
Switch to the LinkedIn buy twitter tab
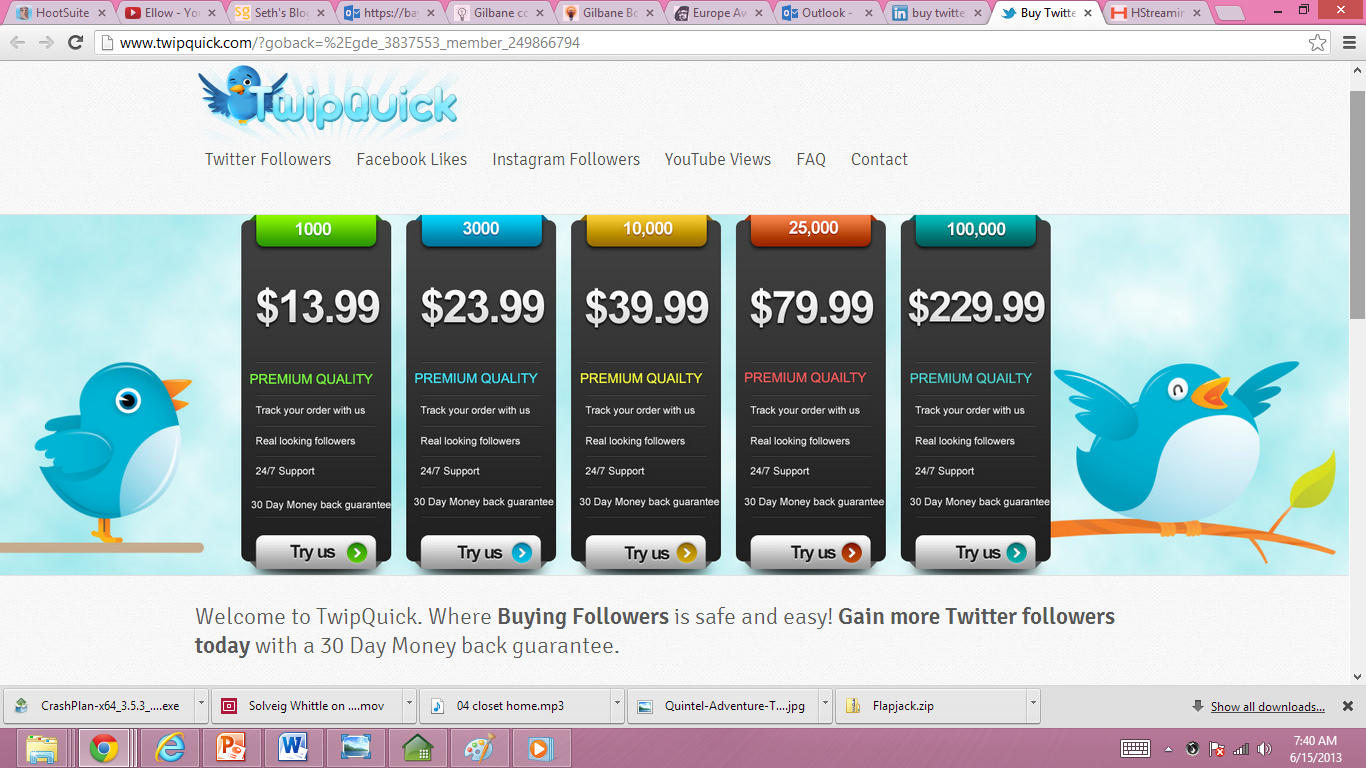point(940,14)
